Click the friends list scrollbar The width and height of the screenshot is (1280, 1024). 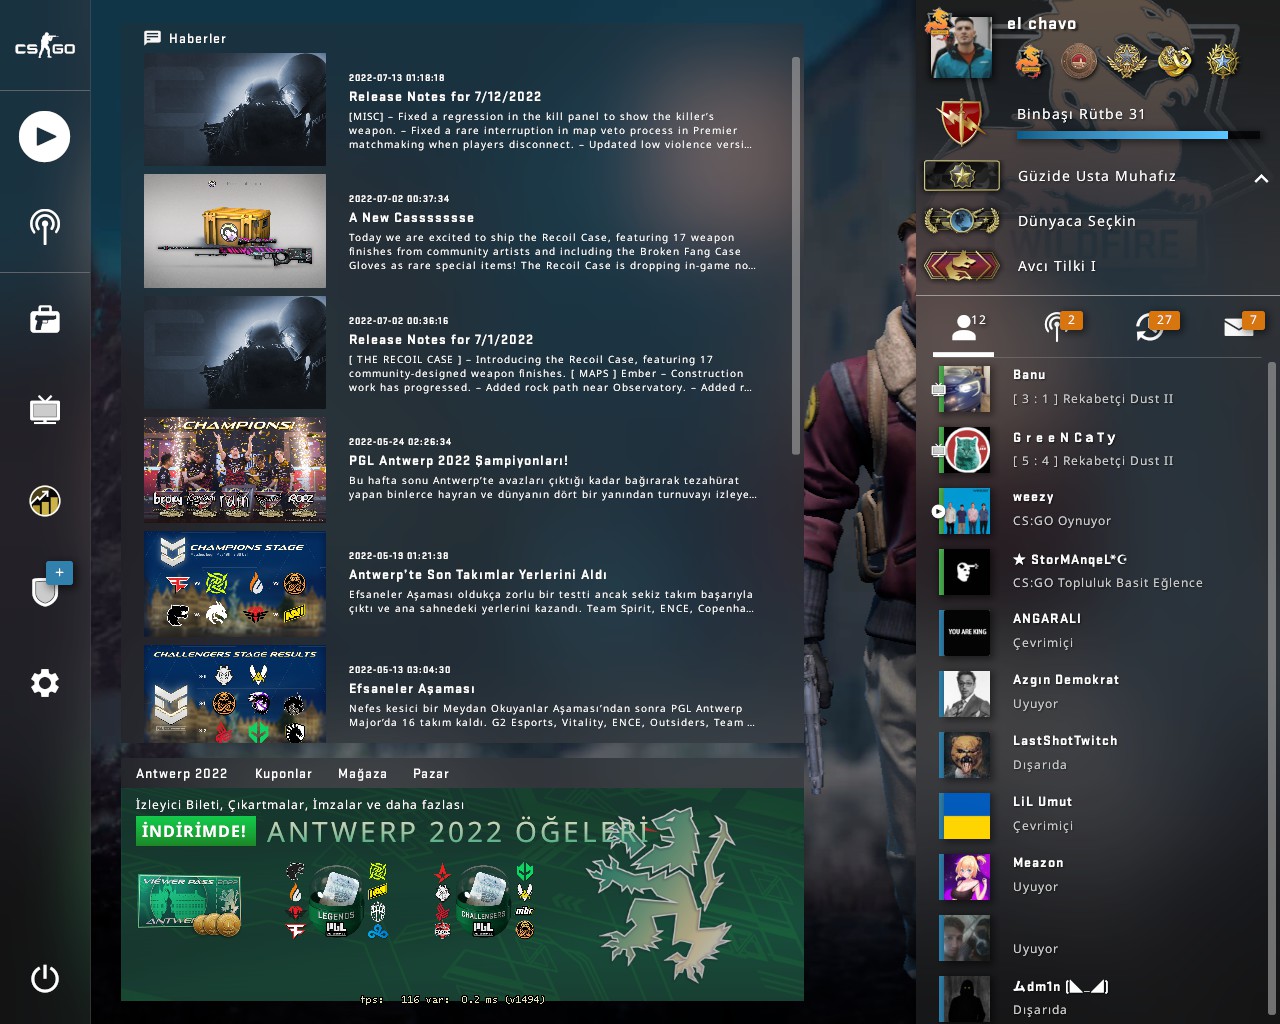pos(1272,690)
